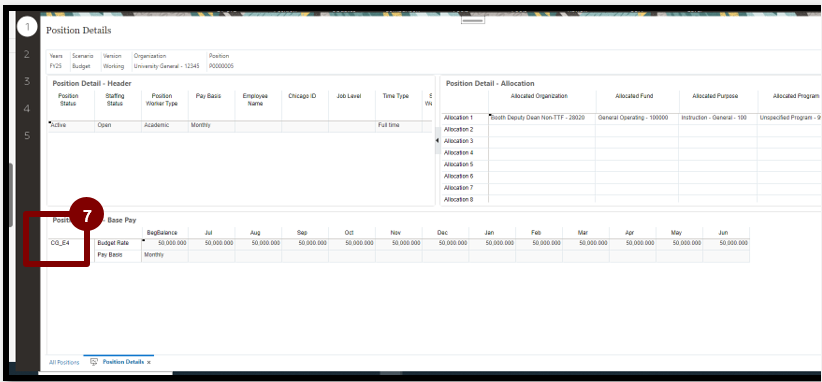This screenshot has width=822, height=382.
Task: Select 'Booth Deputy Dean Non-TTF - 28020' cell
Action: (542, 118)
